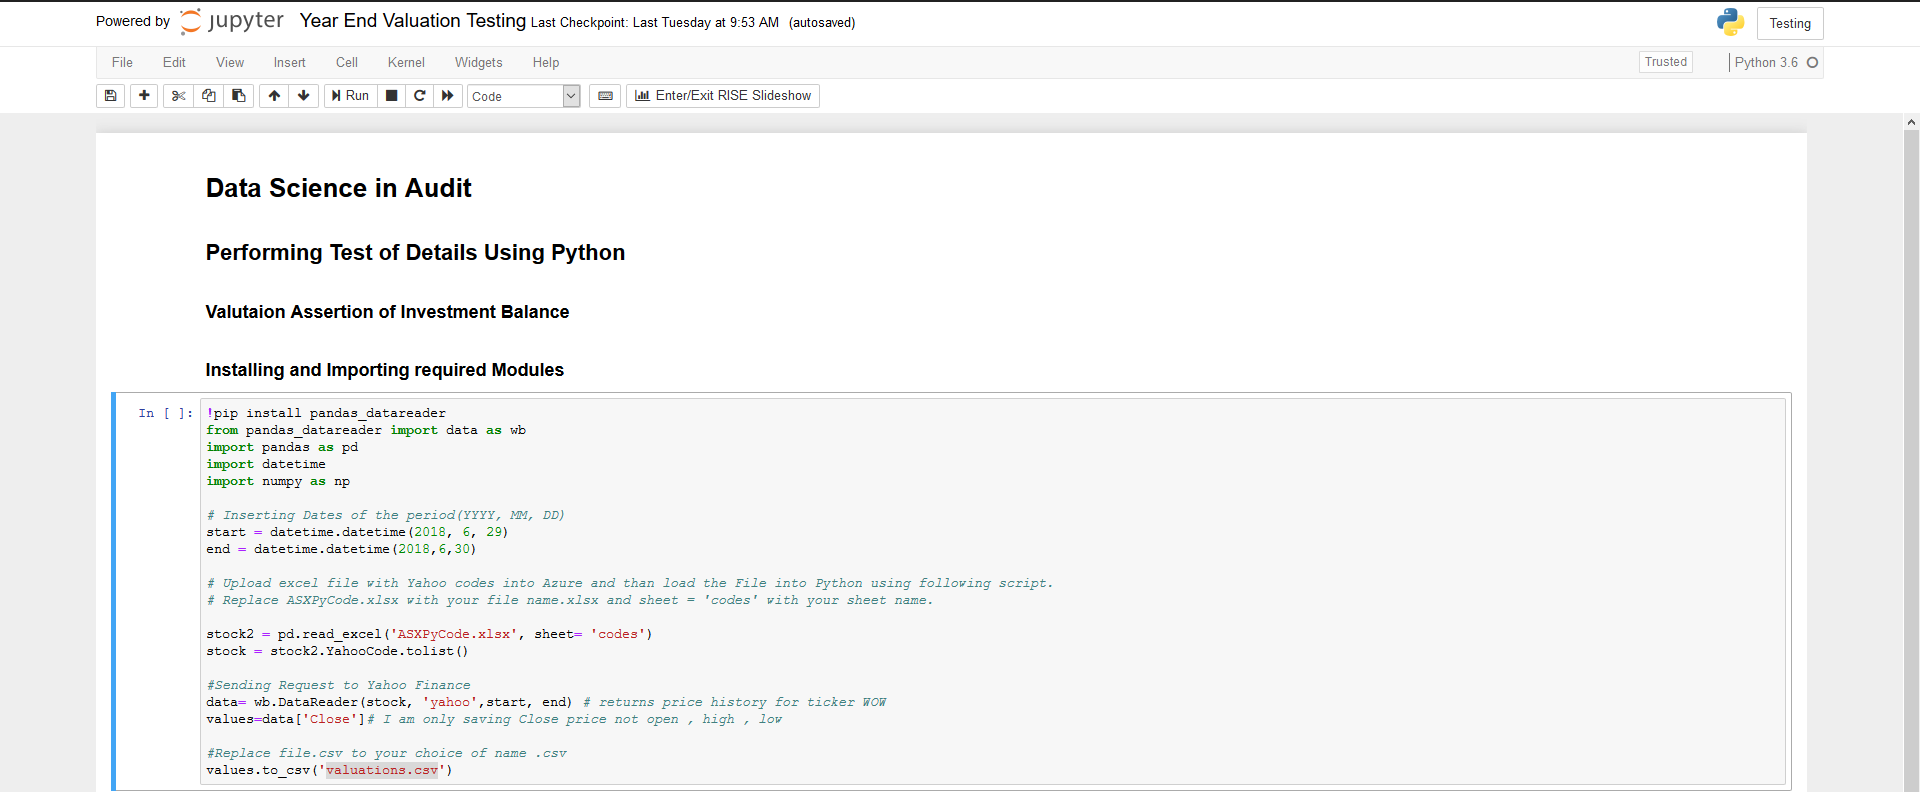
Task: Paste cells below icon in the toolbar
Action: (239, 96)
